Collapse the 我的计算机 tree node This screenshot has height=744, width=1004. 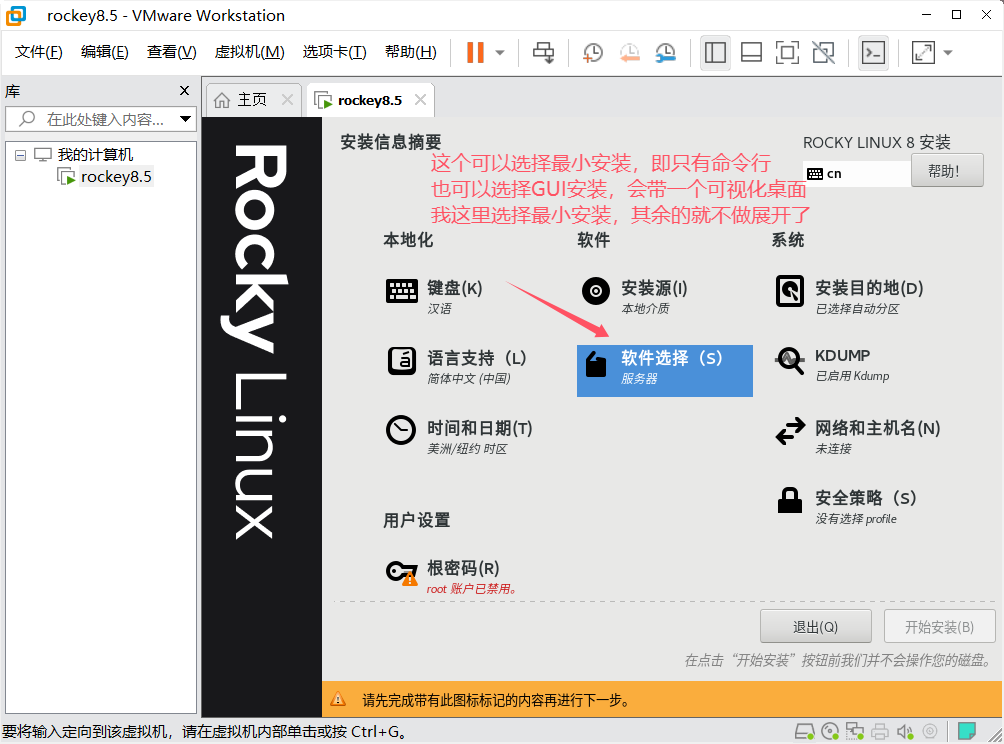pos(20,155)
